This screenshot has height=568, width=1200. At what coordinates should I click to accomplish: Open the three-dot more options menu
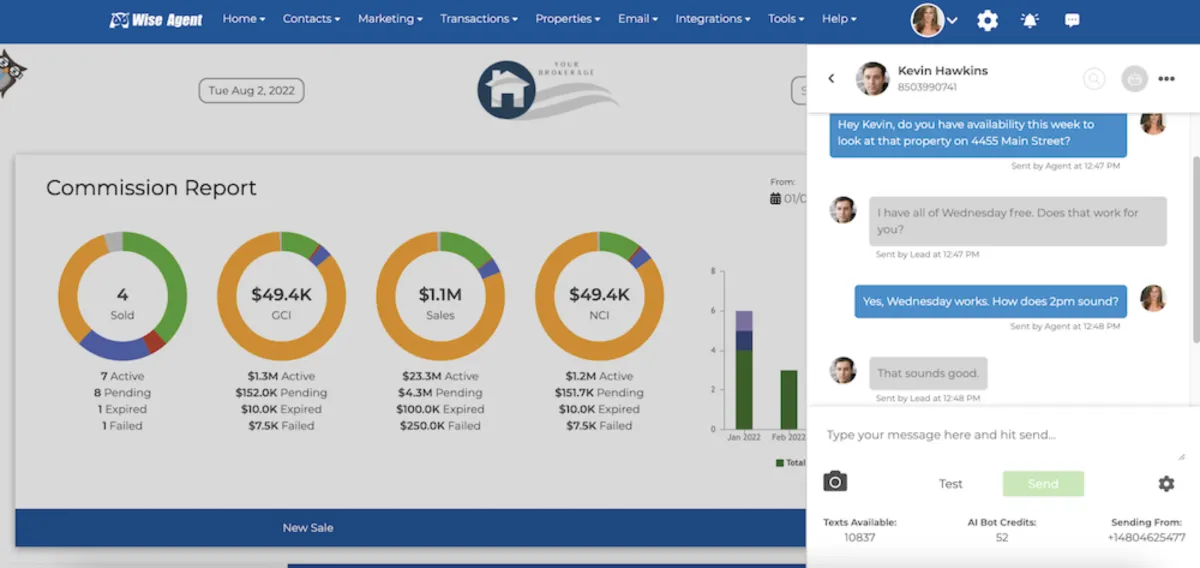(1166, 78)
